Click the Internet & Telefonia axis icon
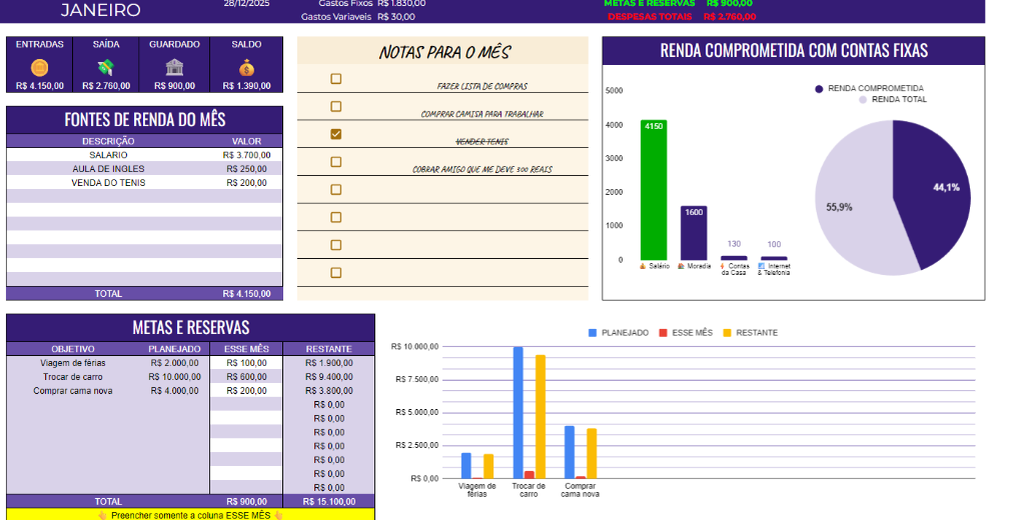1024x520 pixels. tap(761, 266)
